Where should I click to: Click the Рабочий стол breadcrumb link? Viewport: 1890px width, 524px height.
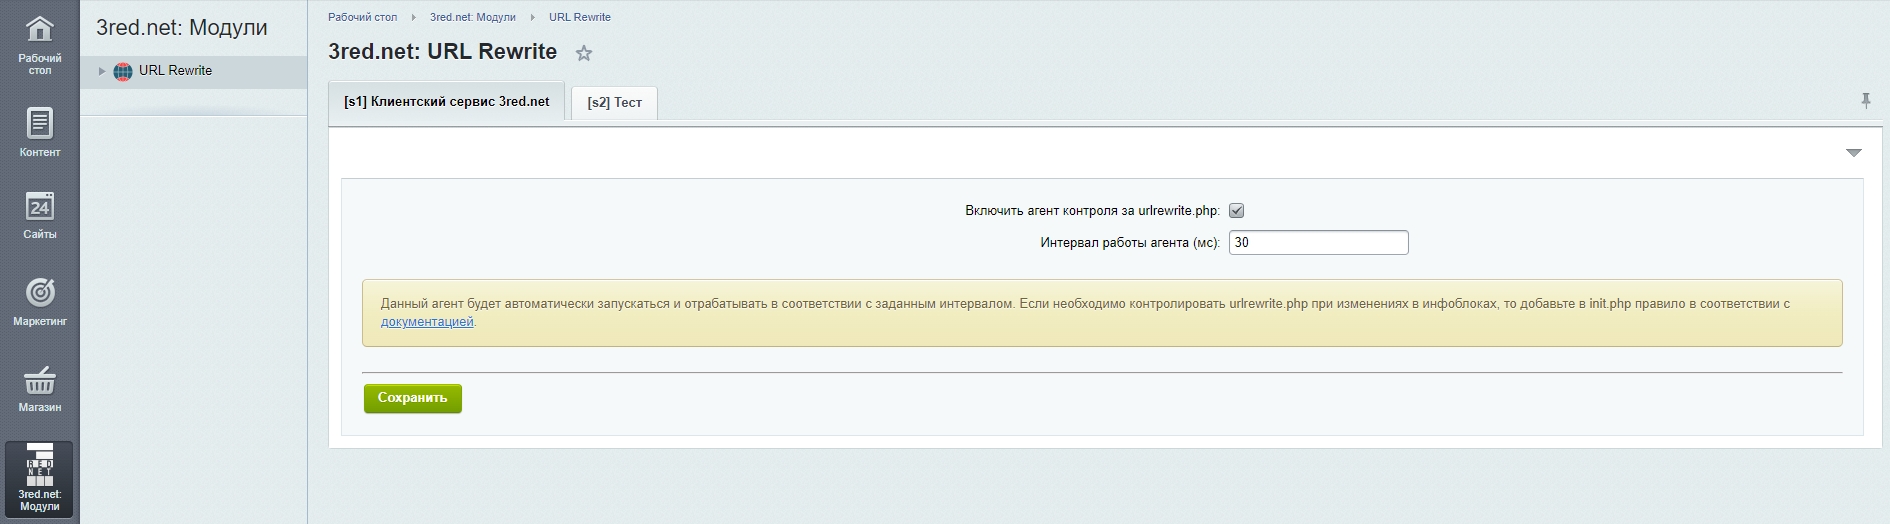tap(362, 17)
